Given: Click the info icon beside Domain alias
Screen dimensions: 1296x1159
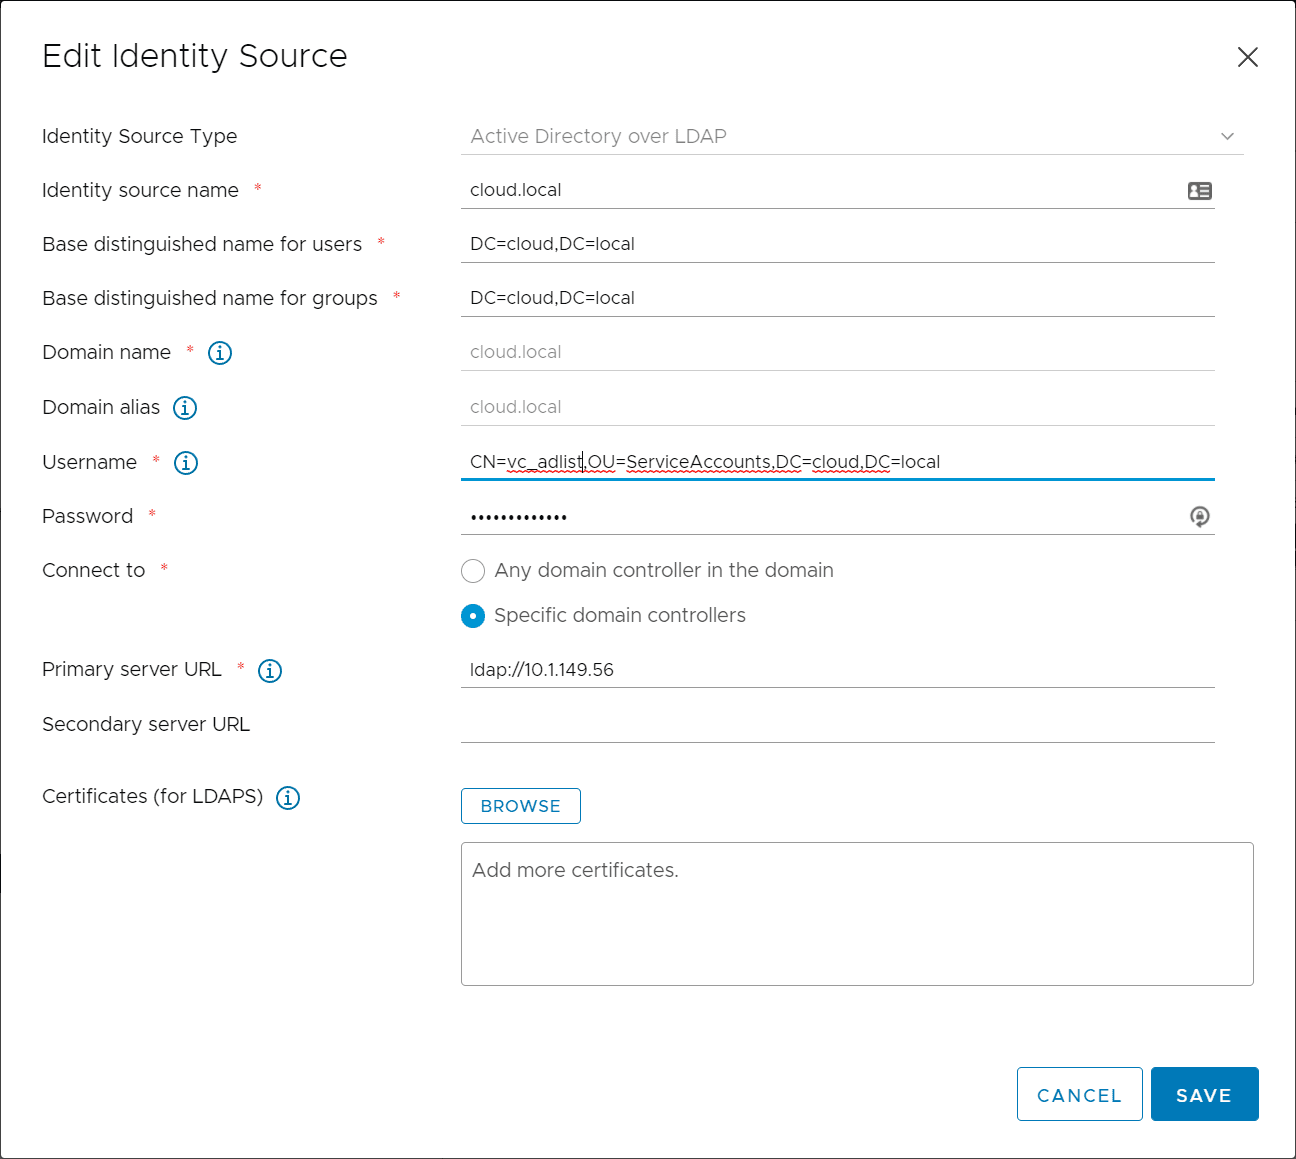Looking at the screenshot, I should [185, 408].
